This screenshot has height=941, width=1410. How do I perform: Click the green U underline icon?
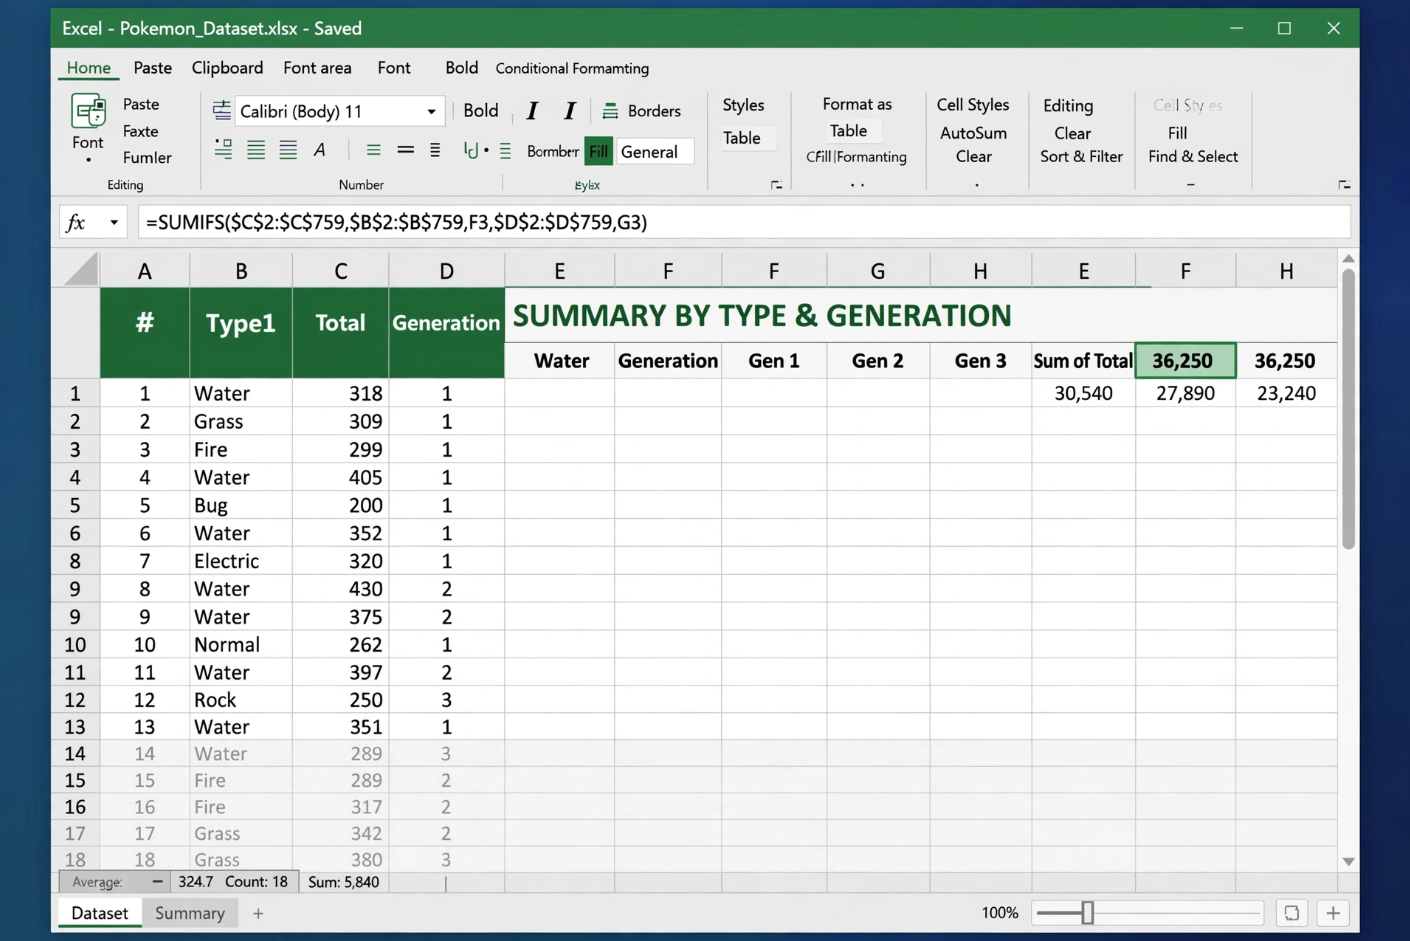pyautogui.click(x=471, y=151)
